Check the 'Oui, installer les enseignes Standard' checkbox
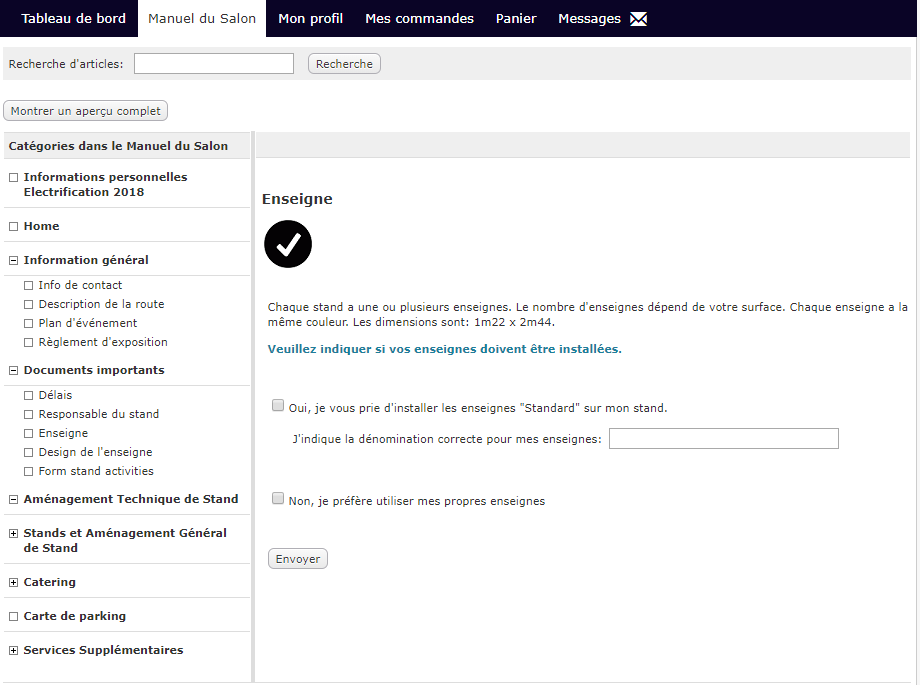920x685 pixels. pyautogui.click(x=278, y=405)
